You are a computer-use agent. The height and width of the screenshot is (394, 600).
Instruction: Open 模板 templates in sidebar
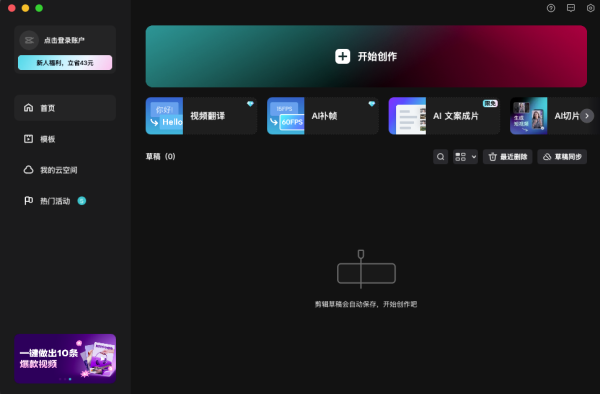[x=65, y=139]
